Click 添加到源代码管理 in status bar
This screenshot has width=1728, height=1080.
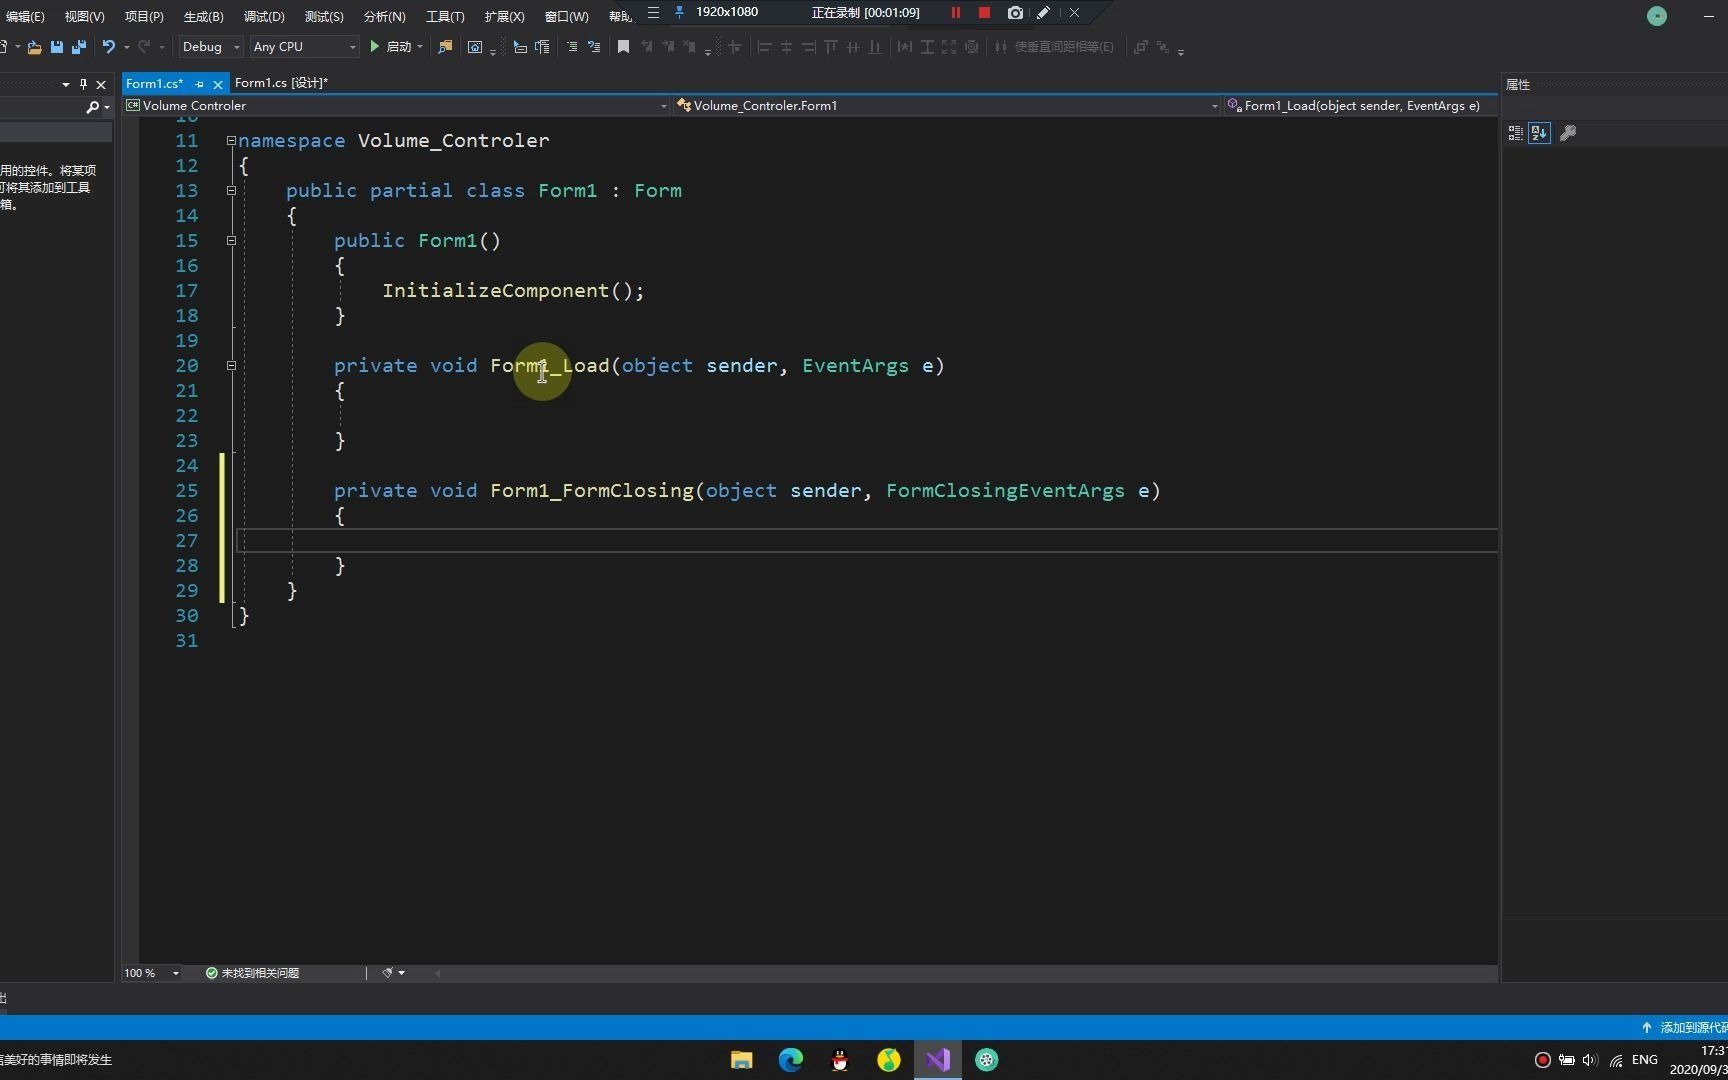click(x=1685, y=1027)
